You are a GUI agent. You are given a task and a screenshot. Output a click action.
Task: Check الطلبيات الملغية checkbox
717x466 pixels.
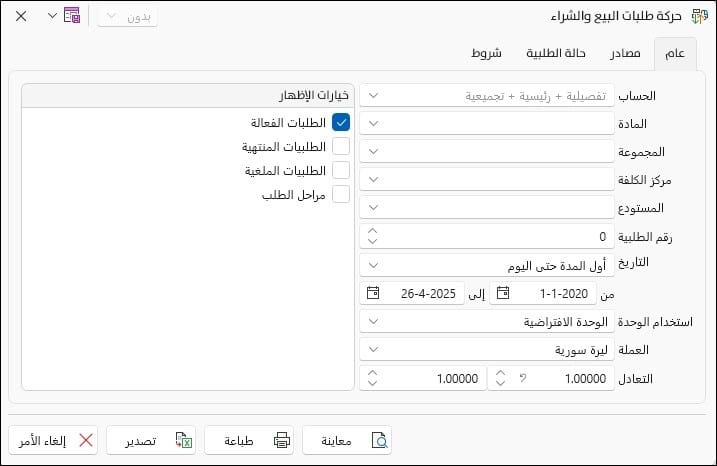point(341,170)
